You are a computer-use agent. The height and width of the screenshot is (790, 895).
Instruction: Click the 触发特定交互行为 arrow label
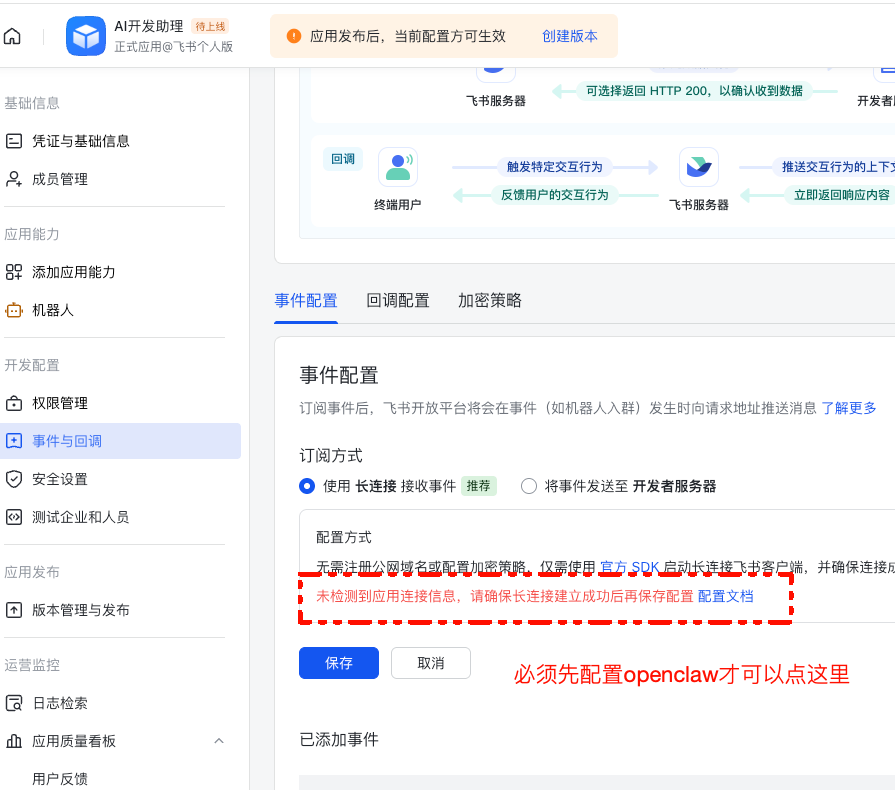click(x=554, y=167)
